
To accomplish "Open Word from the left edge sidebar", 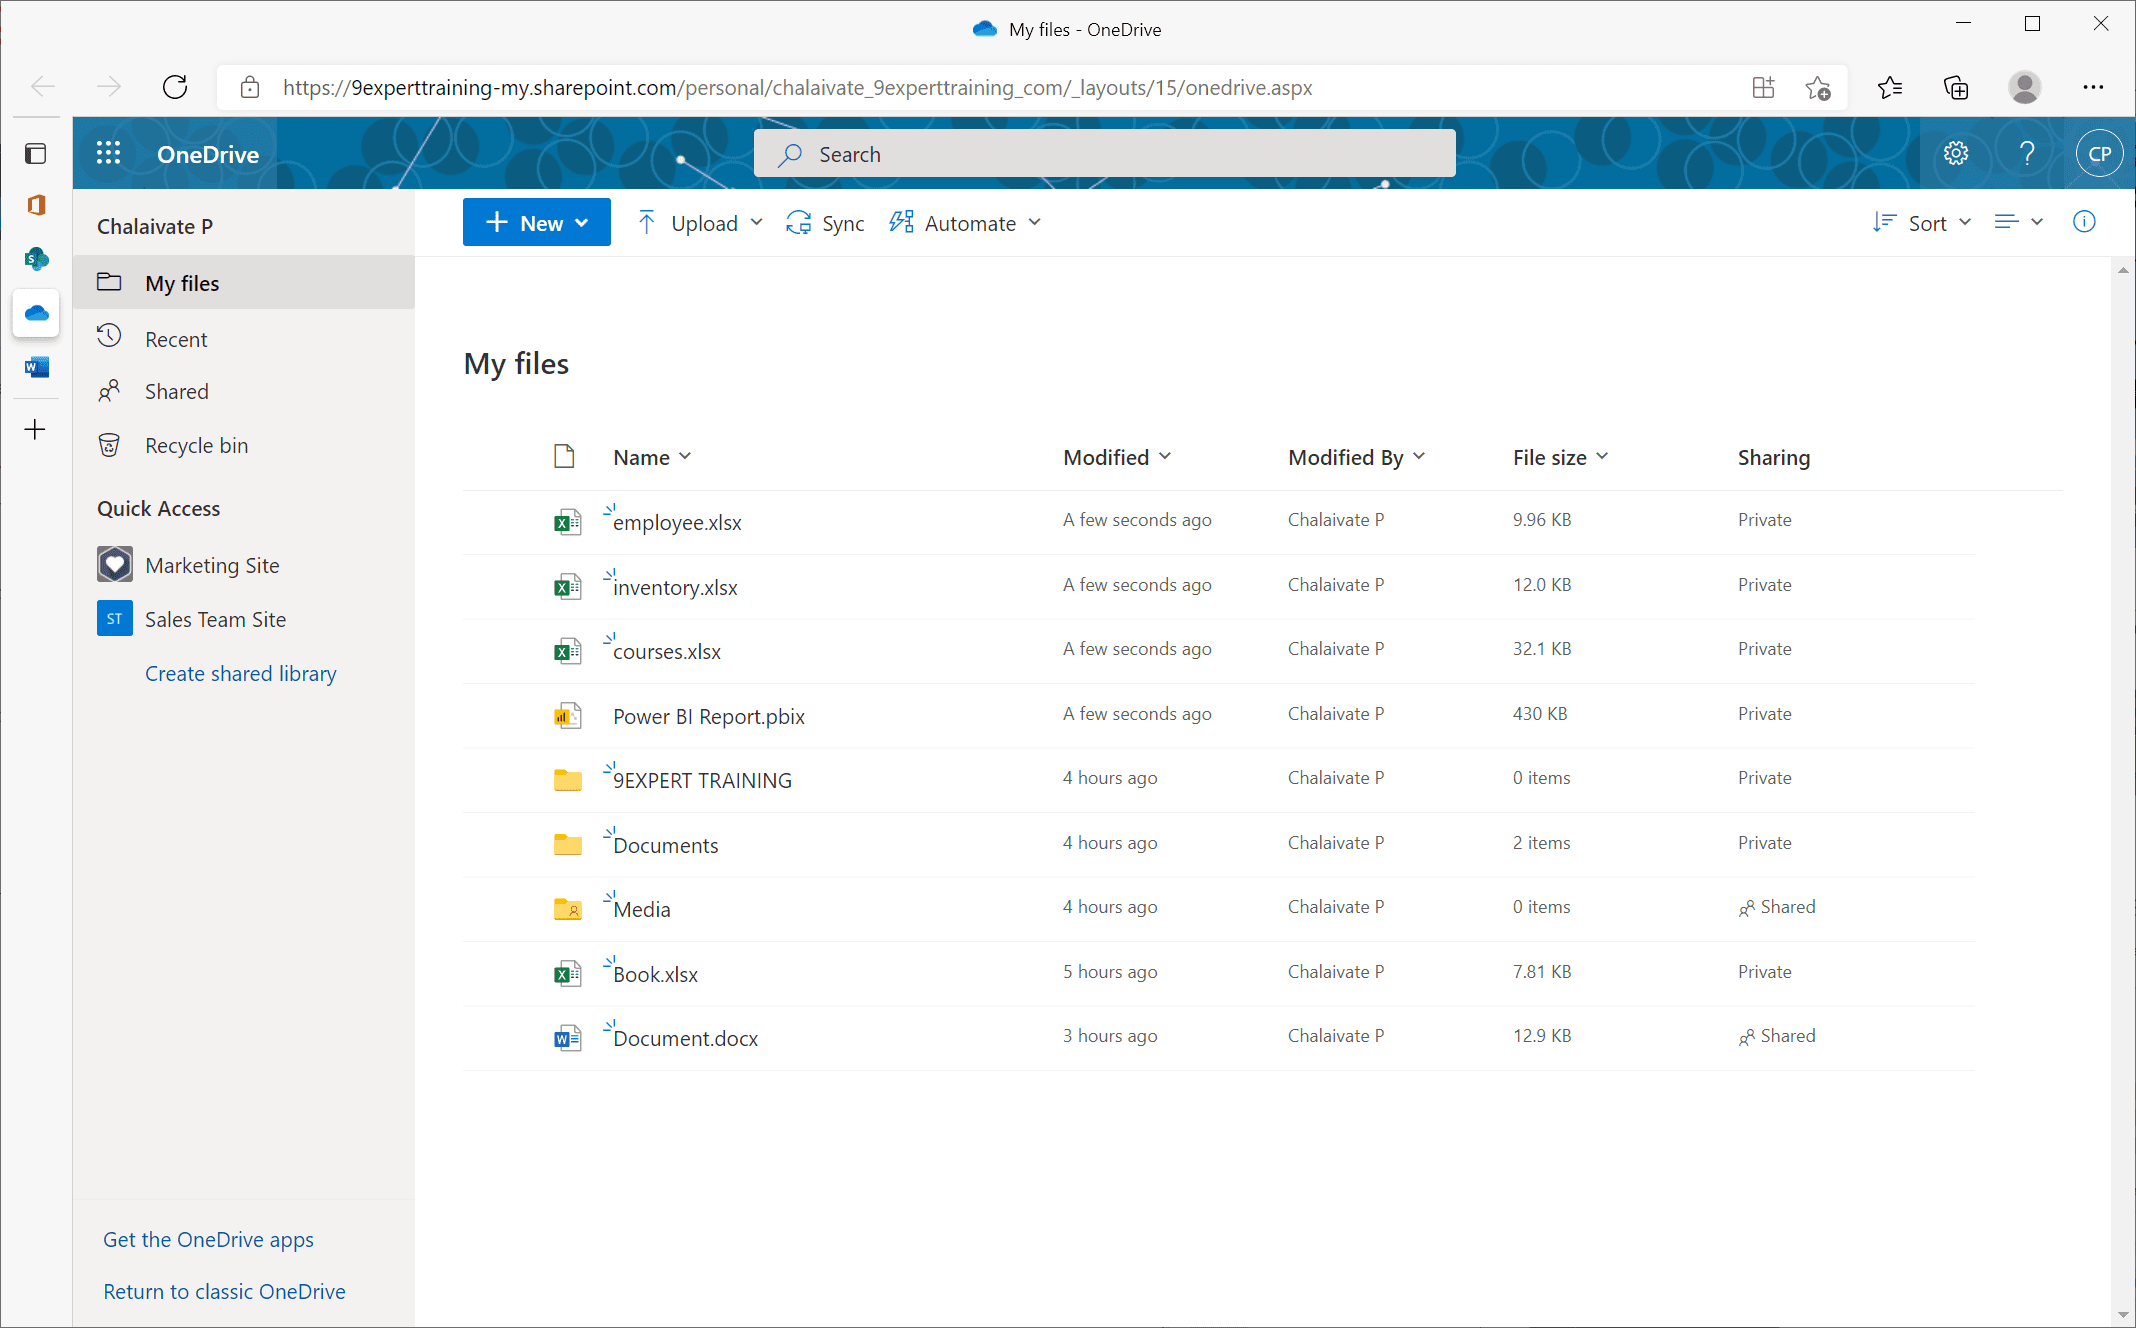I will (x=36, y=367).
